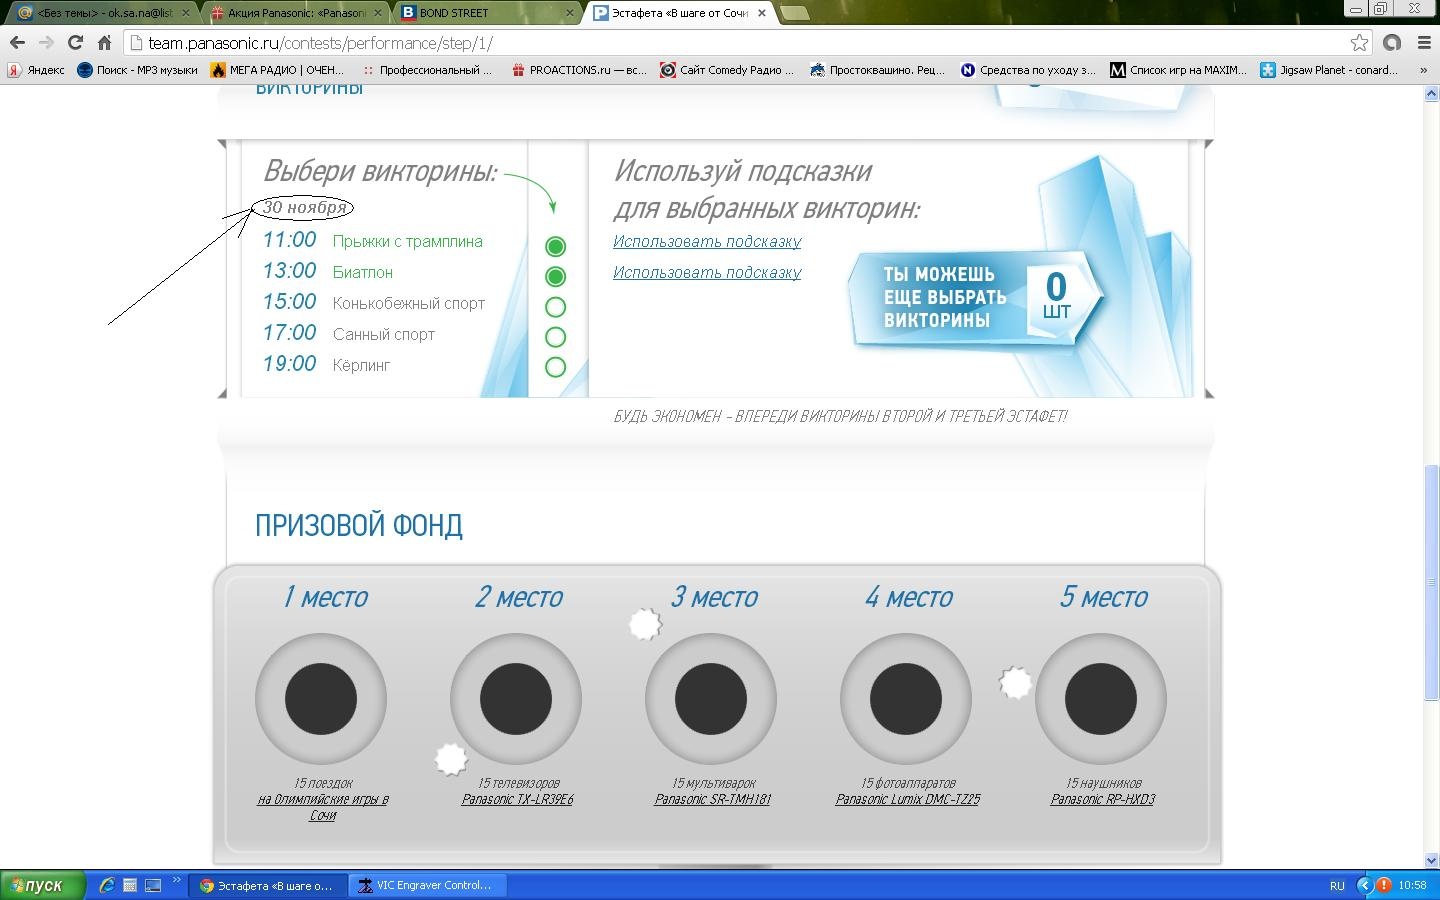The width and height of the screenshot is (1440, 900).
Task: Deselect the 11:00 Прыжки с трамплина radio
Action: point(555,246)
